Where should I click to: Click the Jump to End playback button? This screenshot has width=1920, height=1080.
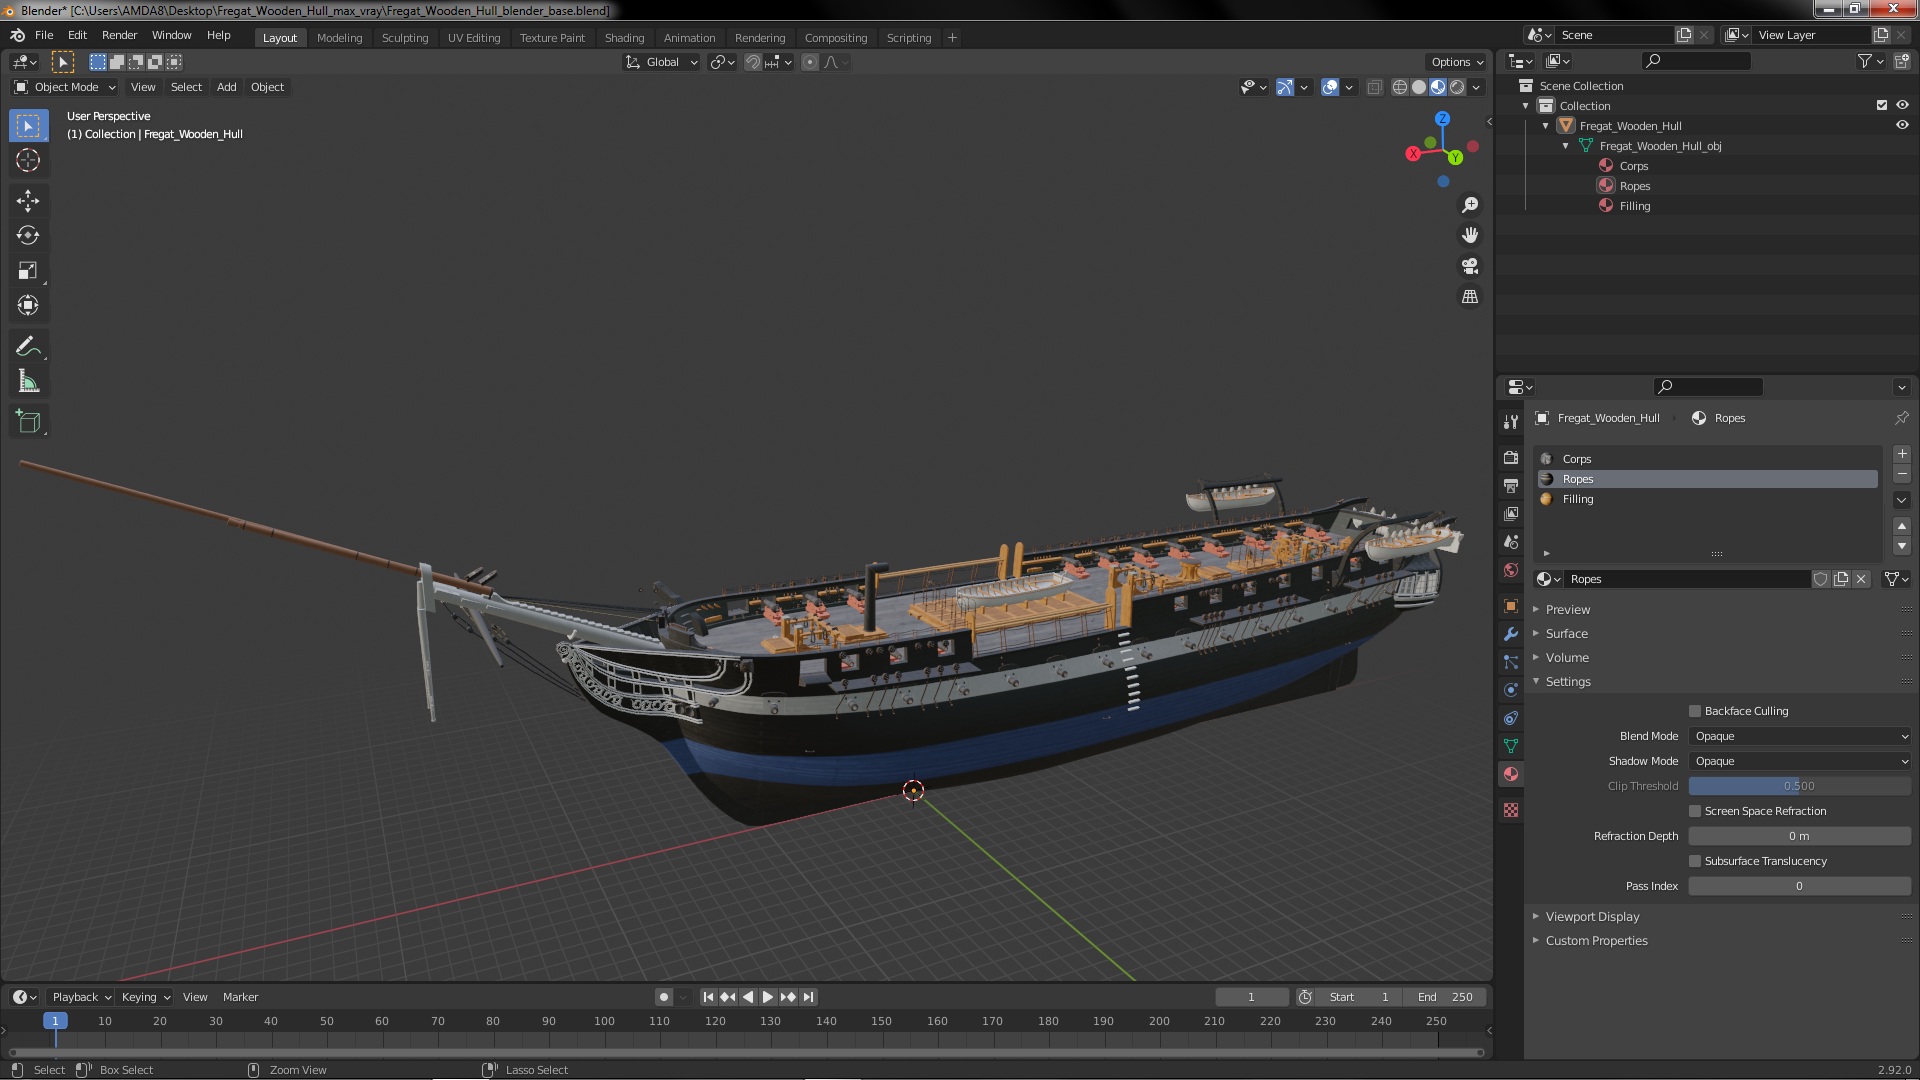coord(809,997)
